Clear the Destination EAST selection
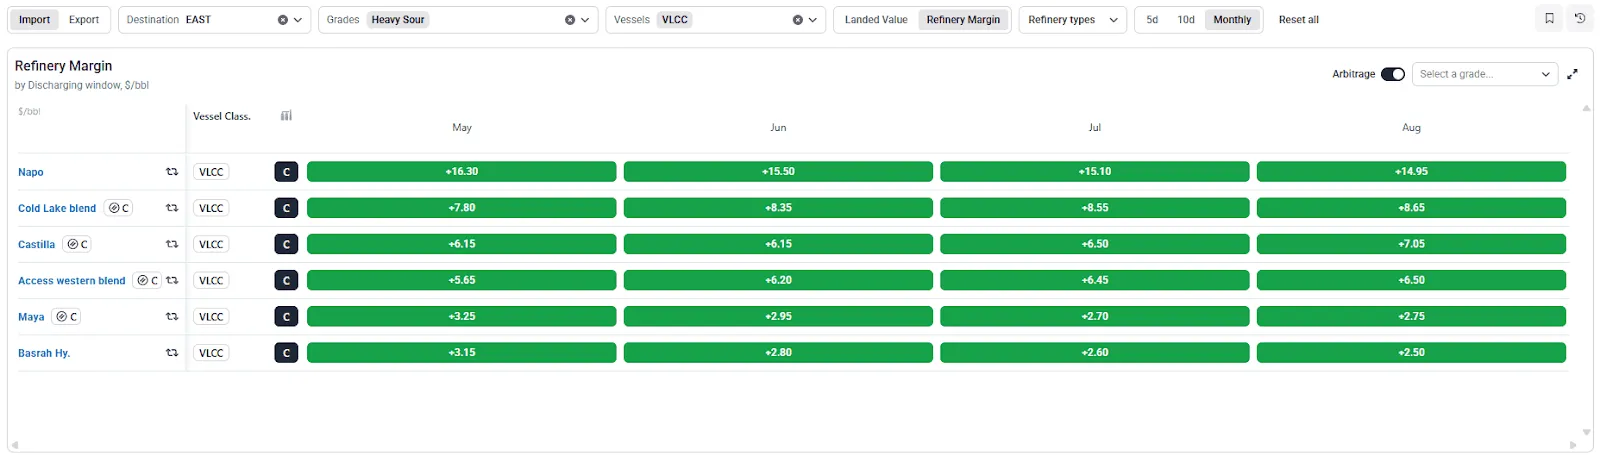The width and height of the screenshot is (1600, 456). (x=283, y=20)
